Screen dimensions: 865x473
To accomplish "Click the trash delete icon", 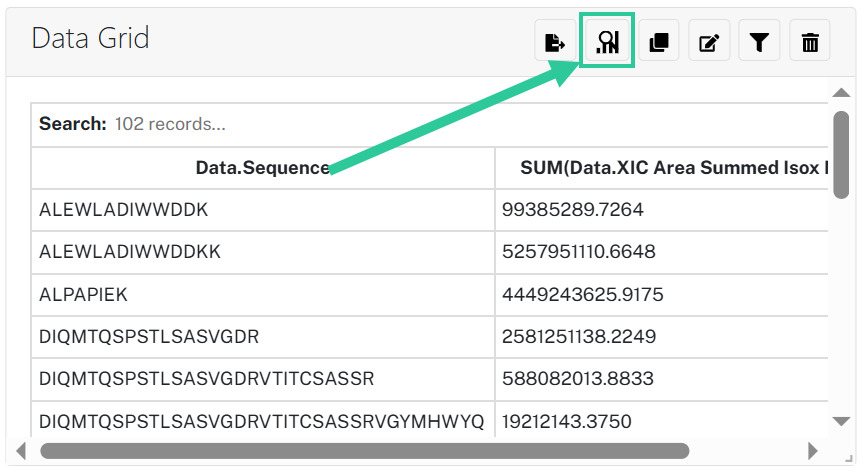I will click(x=810, y=41).
